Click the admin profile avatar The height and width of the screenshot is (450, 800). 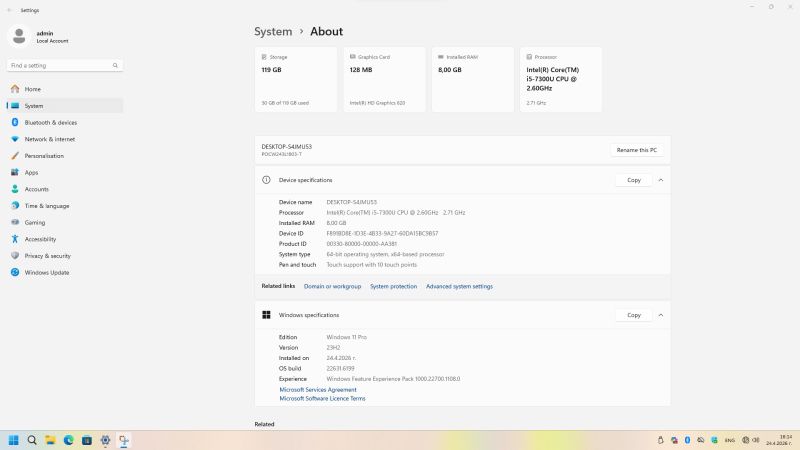point(19,36)
